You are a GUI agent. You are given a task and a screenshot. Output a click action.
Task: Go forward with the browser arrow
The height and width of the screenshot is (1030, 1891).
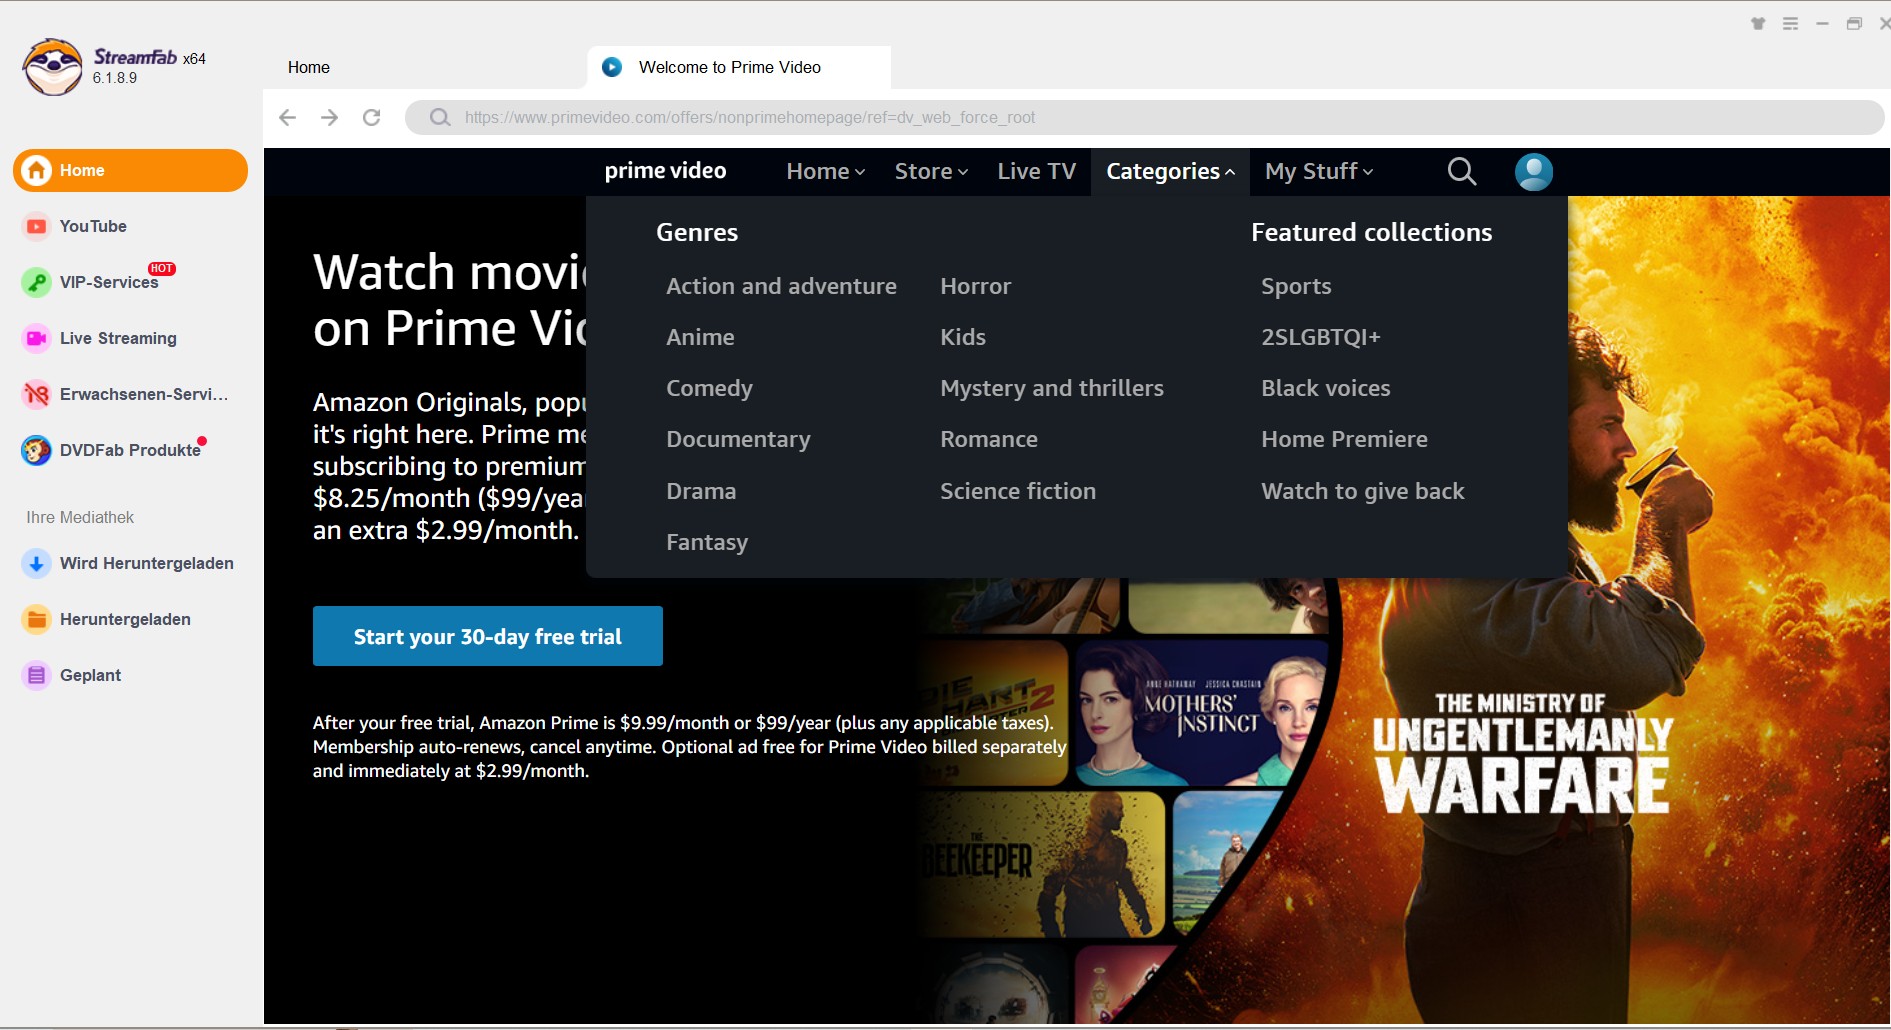pyautogui.click(x=329, y=117)
